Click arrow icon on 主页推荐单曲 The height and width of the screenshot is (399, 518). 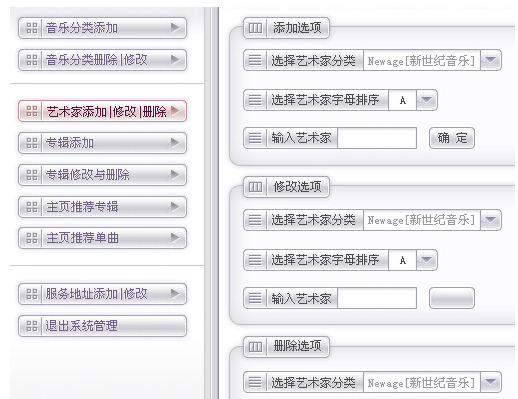pos(175,237)
